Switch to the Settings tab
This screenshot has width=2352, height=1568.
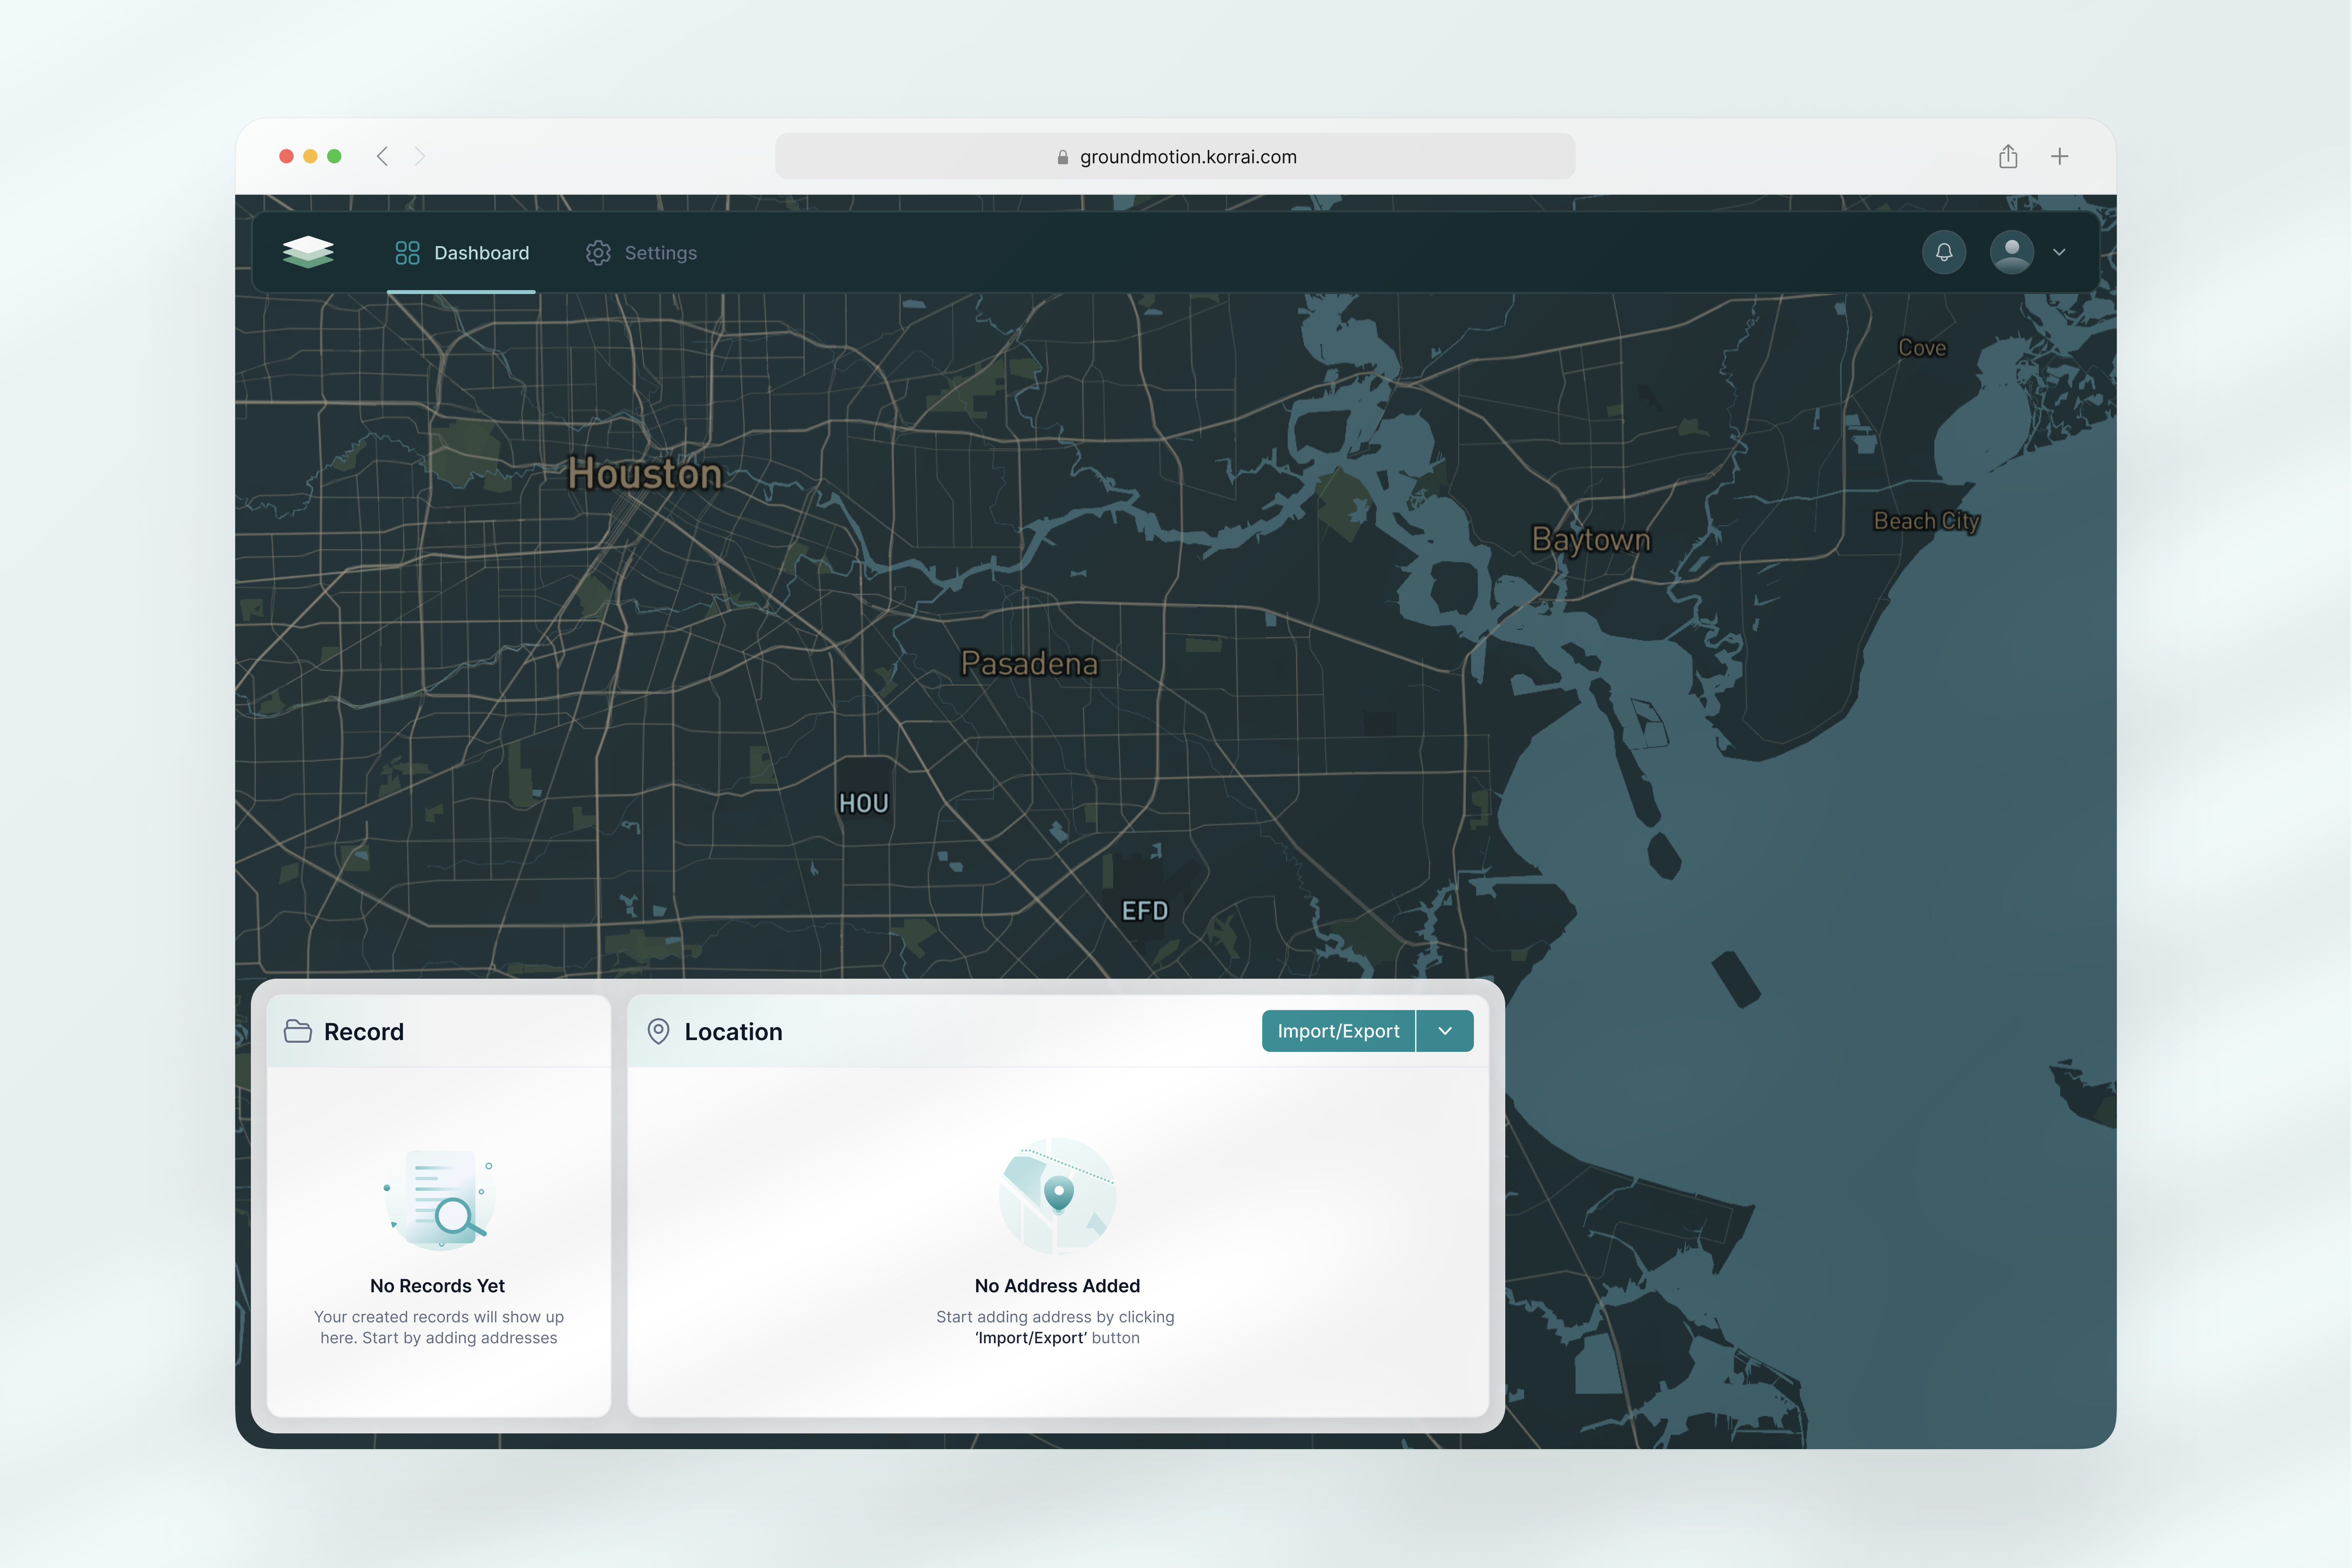(x=659, y=252)
